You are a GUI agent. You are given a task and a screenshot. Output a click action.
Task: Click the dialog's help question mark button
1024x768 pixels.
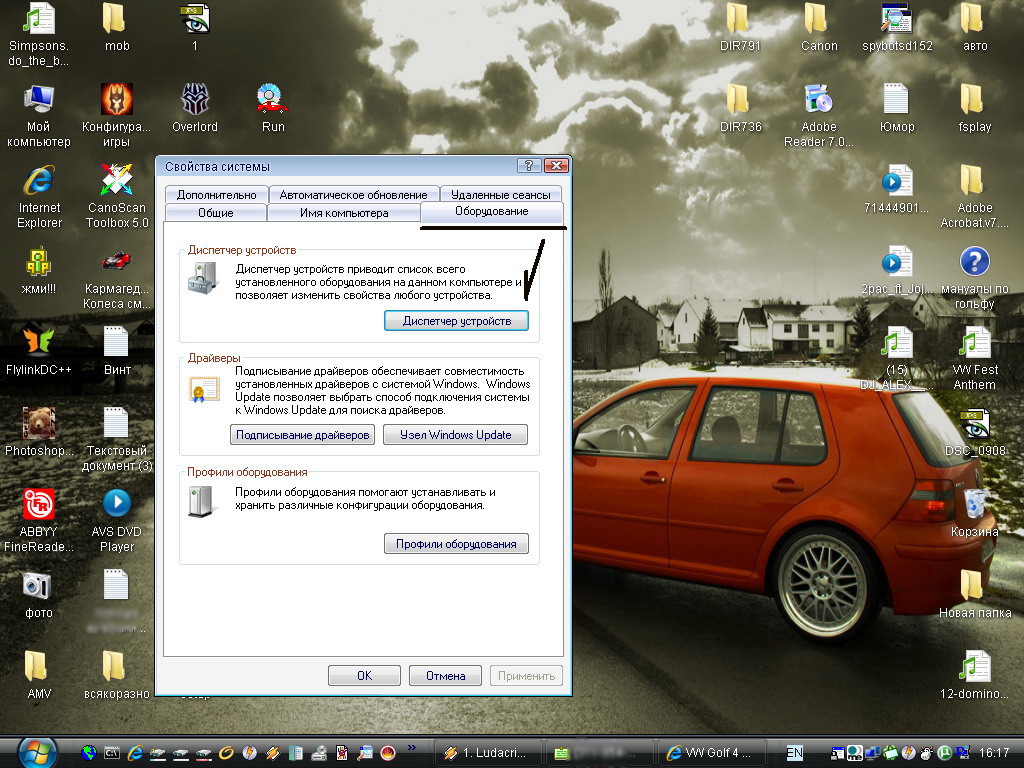point(529,166)
